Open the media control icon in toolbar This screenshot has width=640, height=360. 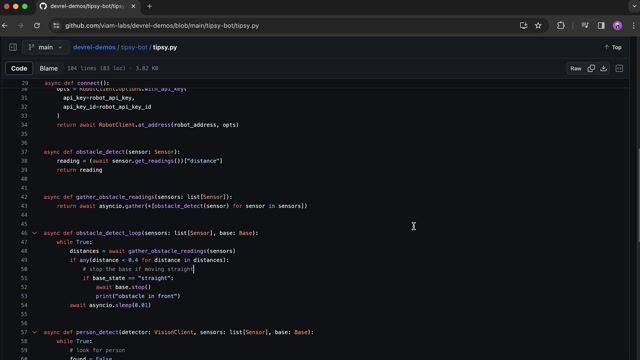585,26
